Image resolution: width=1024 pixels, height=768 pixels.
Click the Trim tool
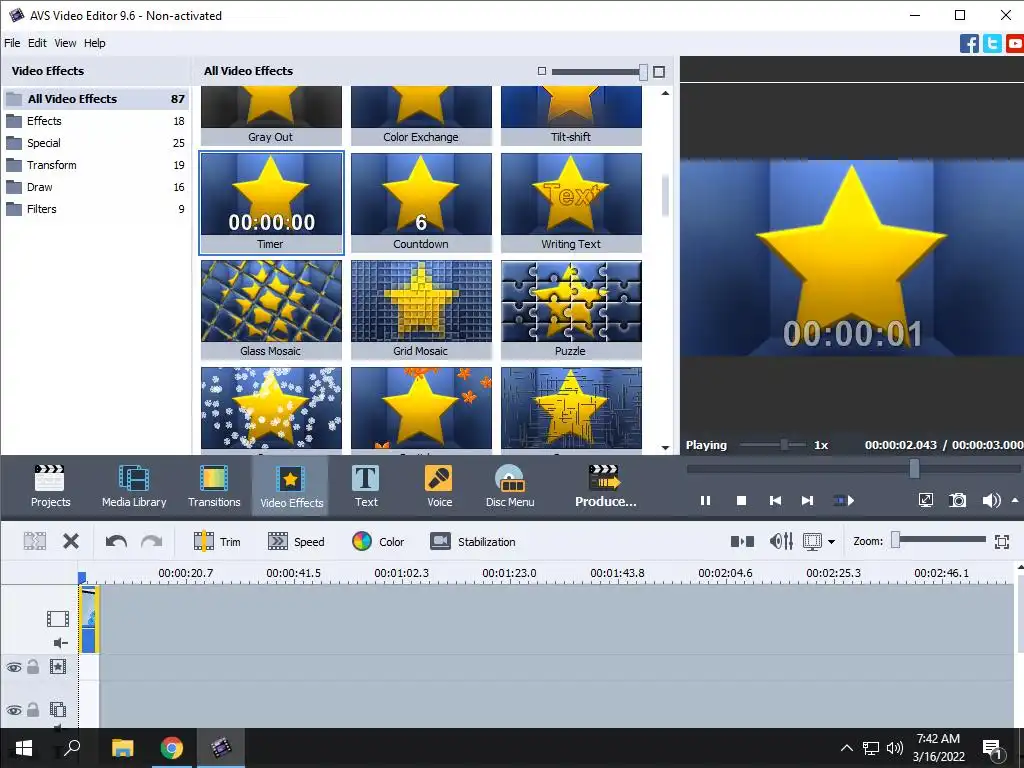[217, 541]
